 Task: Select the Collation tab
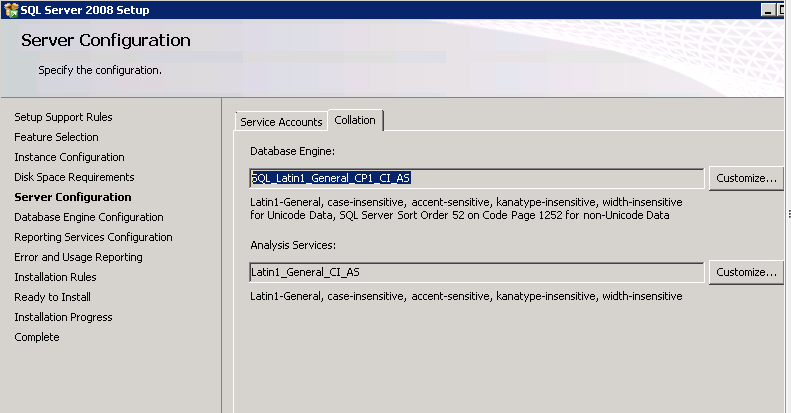pyautogui.click(x=355, y=120)
